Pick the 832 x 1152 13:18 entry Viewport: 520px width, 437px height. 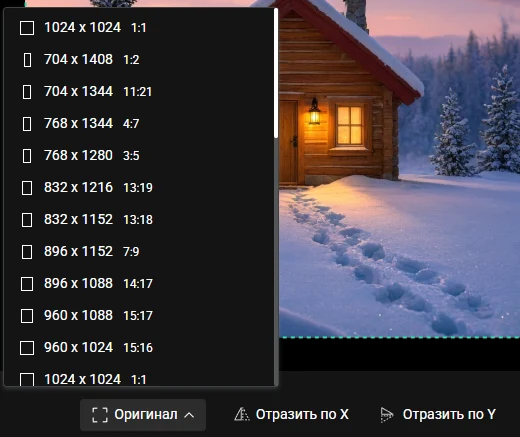click(139, 220)
